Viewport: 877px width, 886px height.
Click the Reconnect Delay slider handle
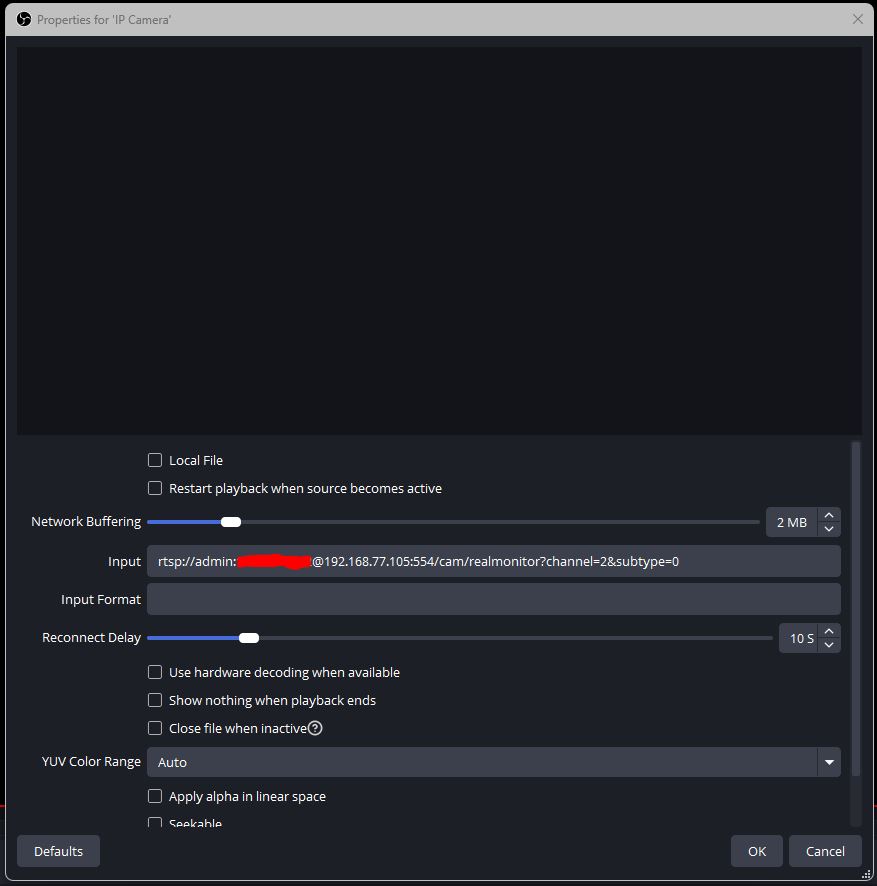click(249, 638)
